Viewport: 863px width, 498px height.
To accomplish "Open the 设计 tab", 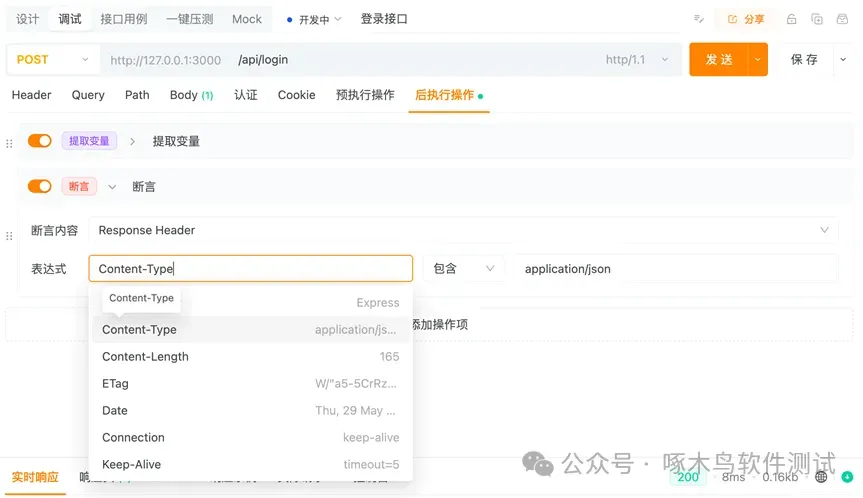I will [27, 19].
